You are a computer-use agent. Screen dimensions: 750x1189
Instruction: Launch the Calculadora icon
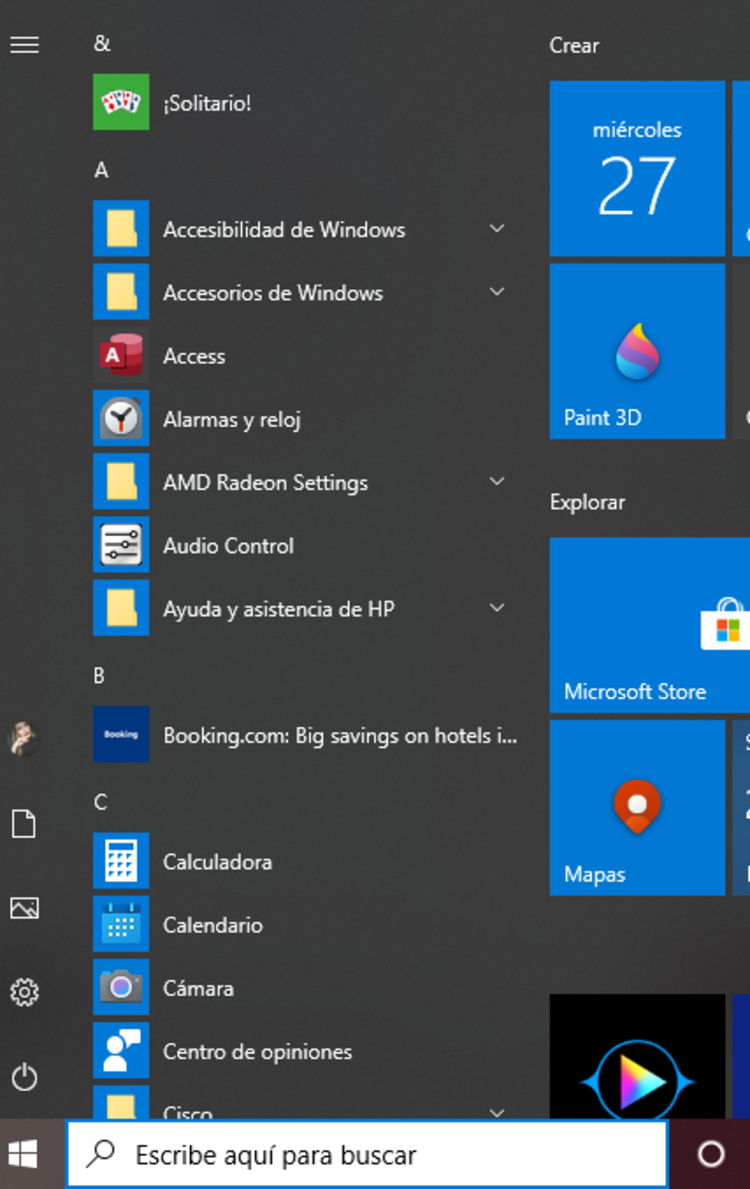click(121, 861)
